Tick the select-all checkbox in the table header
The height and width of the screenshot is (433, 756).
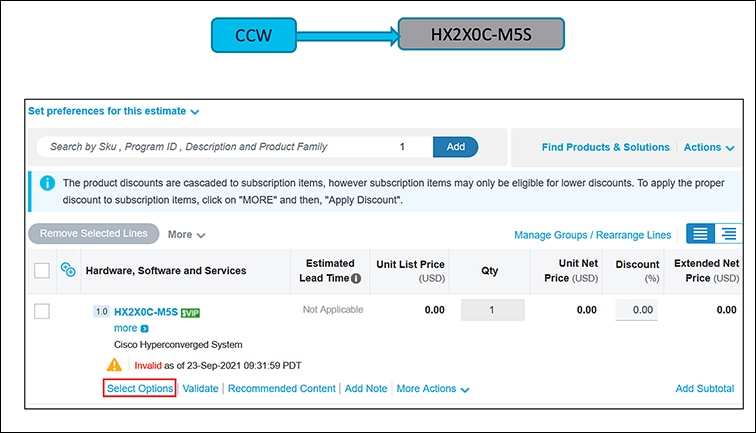[x=42, y=270]
